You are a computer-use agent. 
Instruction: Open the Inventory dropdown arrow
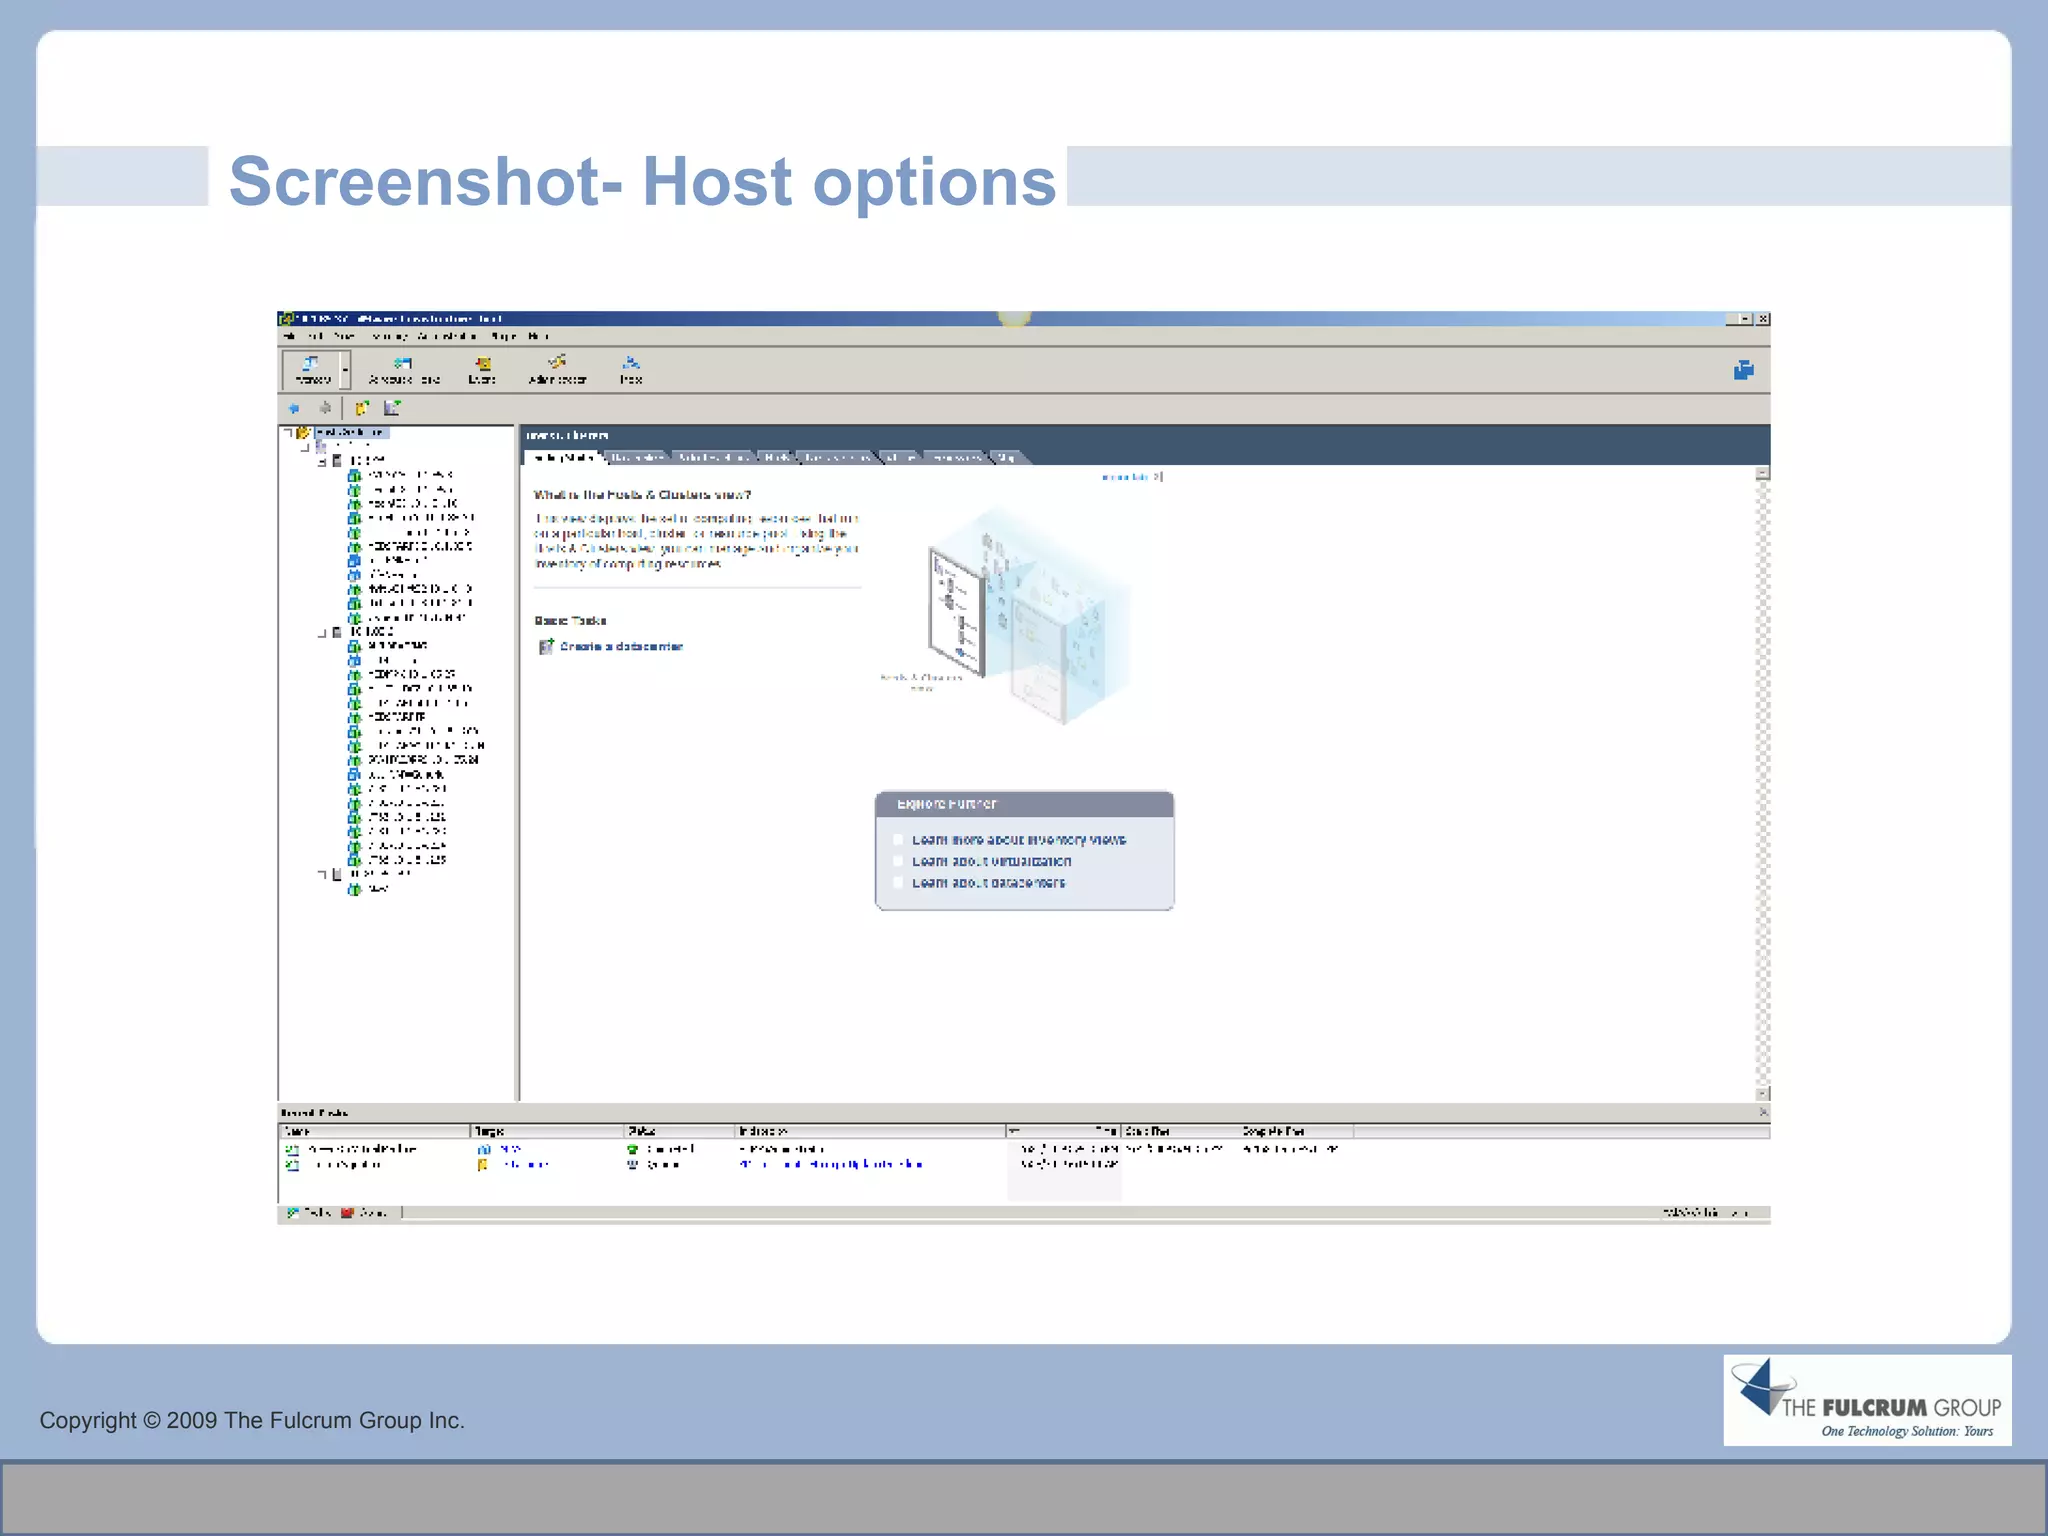click(x=346, y=370)
